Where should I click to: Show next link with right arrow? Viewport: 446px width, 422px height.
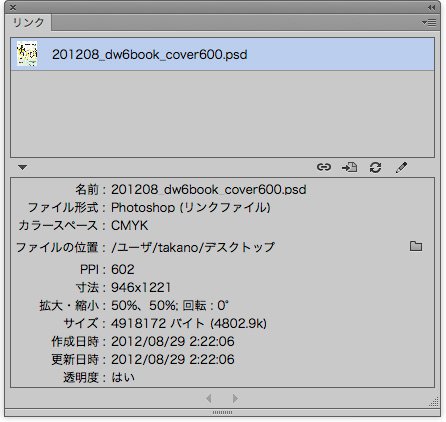(x=235, y=398)
